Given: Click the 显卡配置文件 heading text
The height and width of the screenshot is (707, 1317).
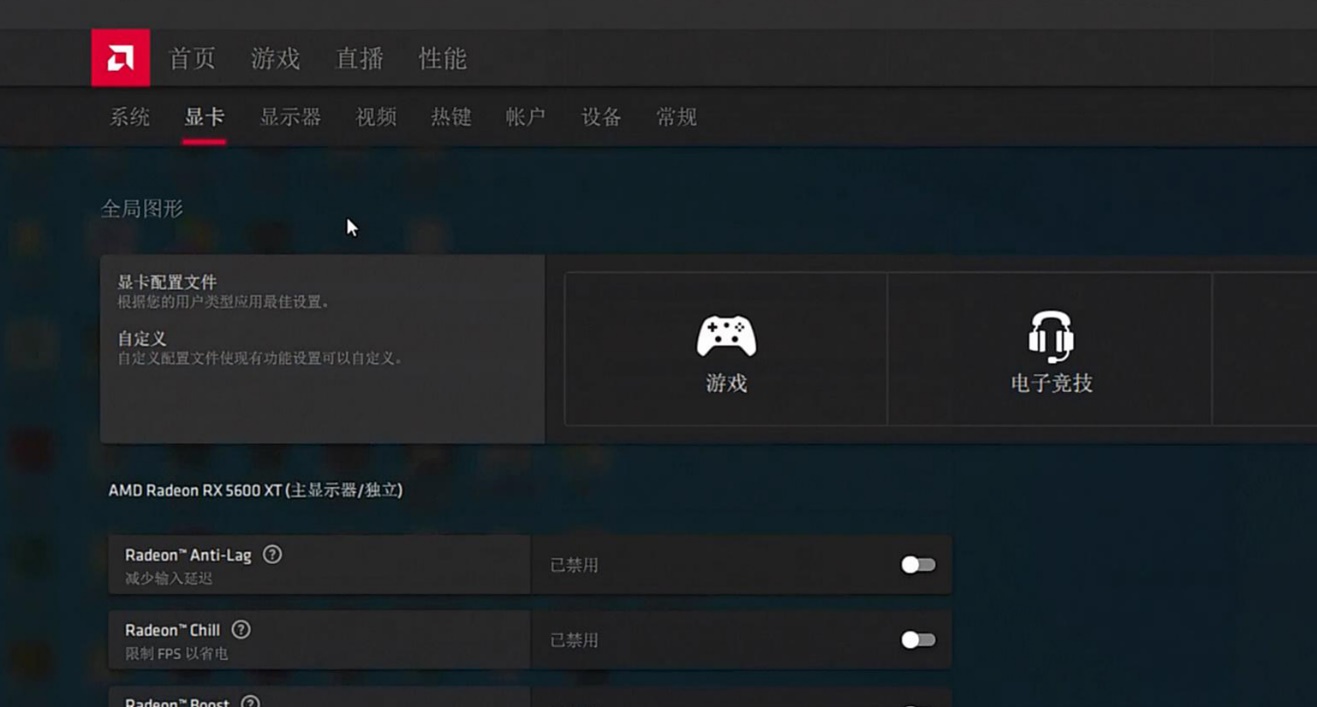Looking at the screenshot, I should 167,282.
